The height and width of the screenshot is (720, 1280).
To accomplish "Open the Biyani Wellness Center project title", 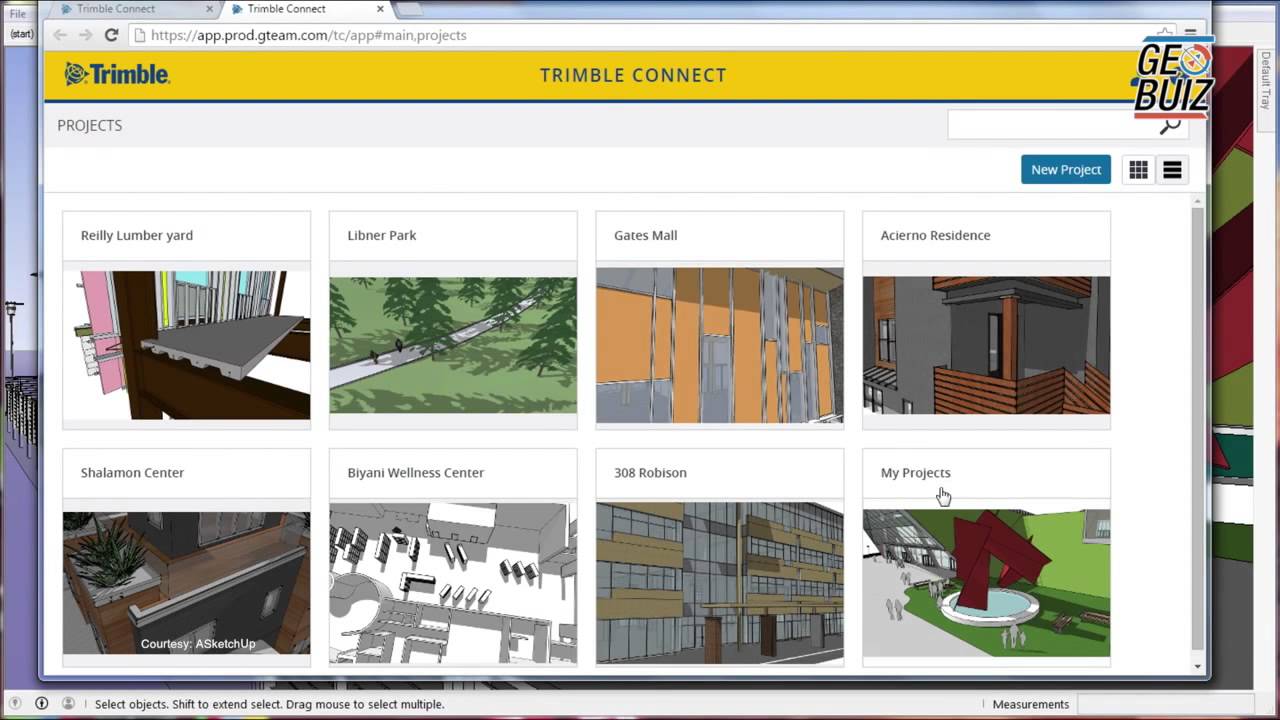I will click(415, 472).
